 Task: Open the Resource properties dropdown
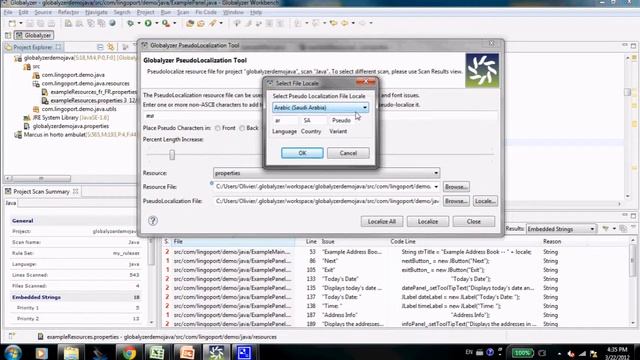click(326, 173)
